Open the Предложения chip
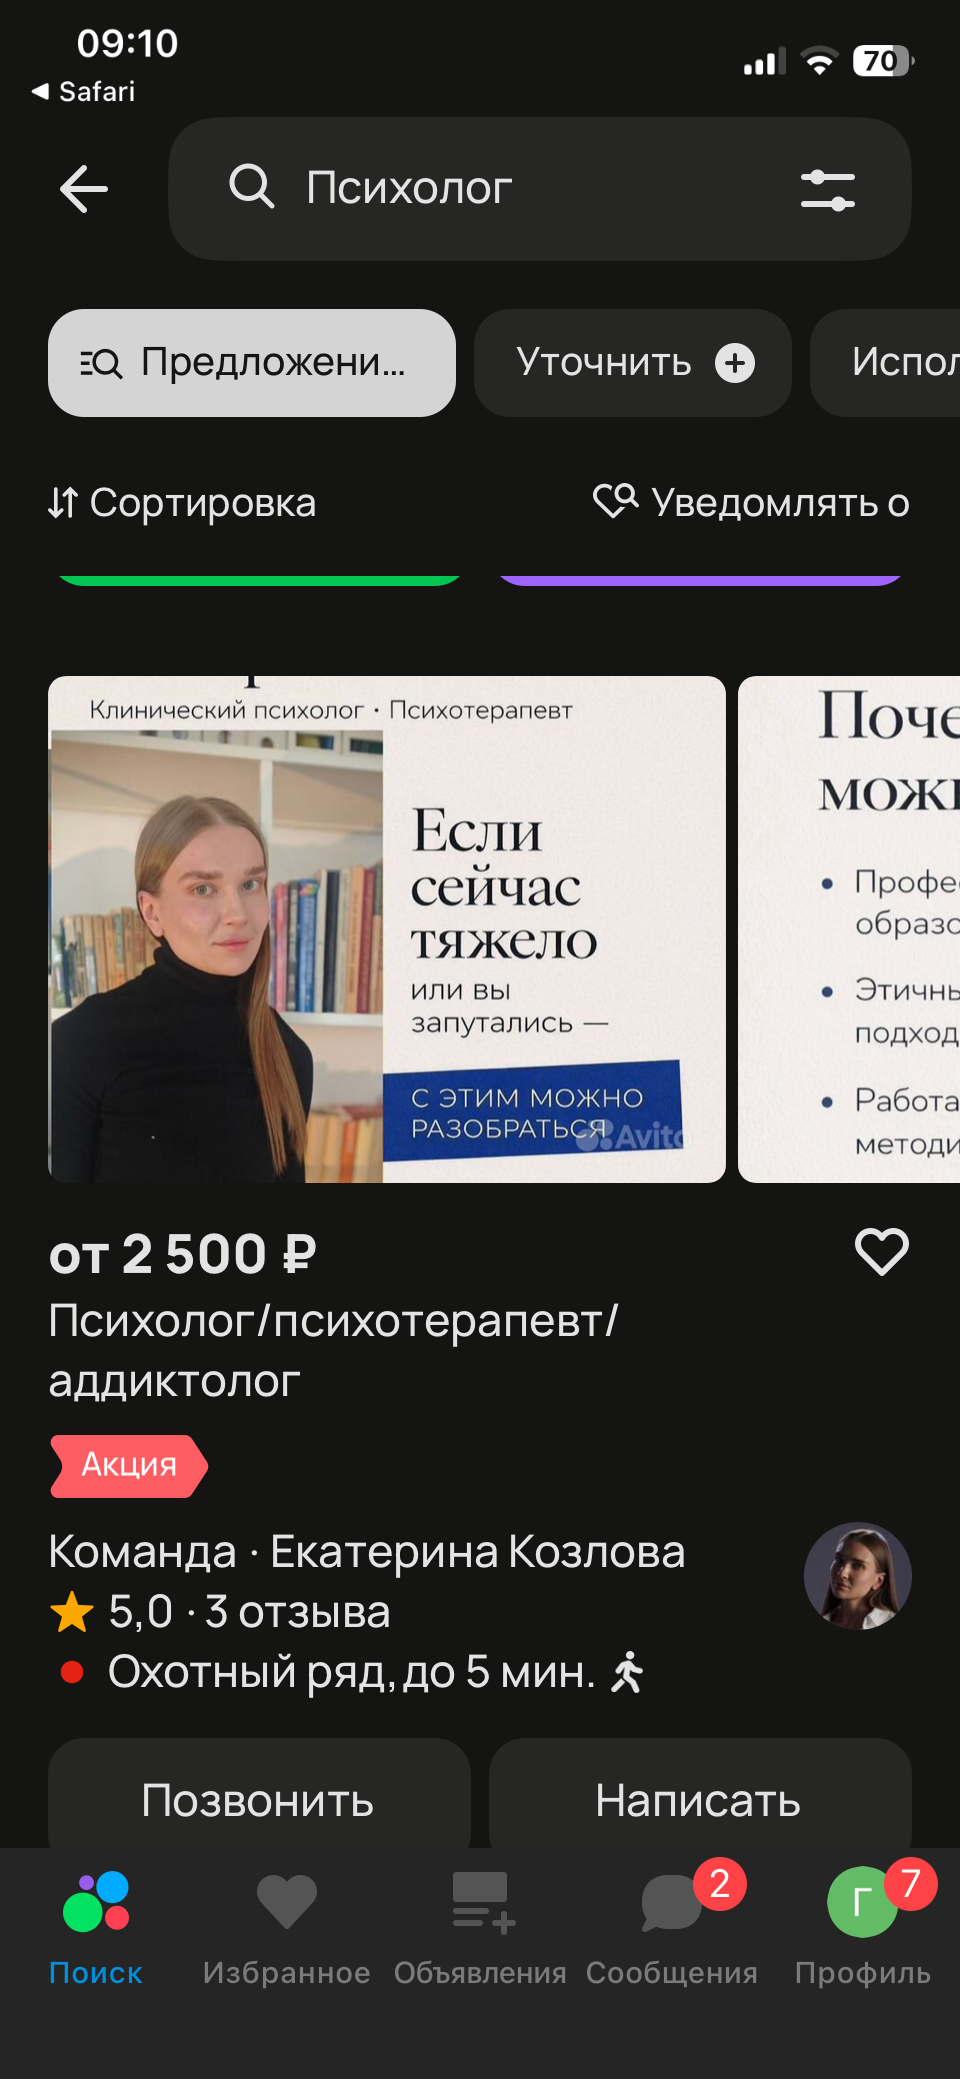The image size is (960, 2079). pos(252,363)
